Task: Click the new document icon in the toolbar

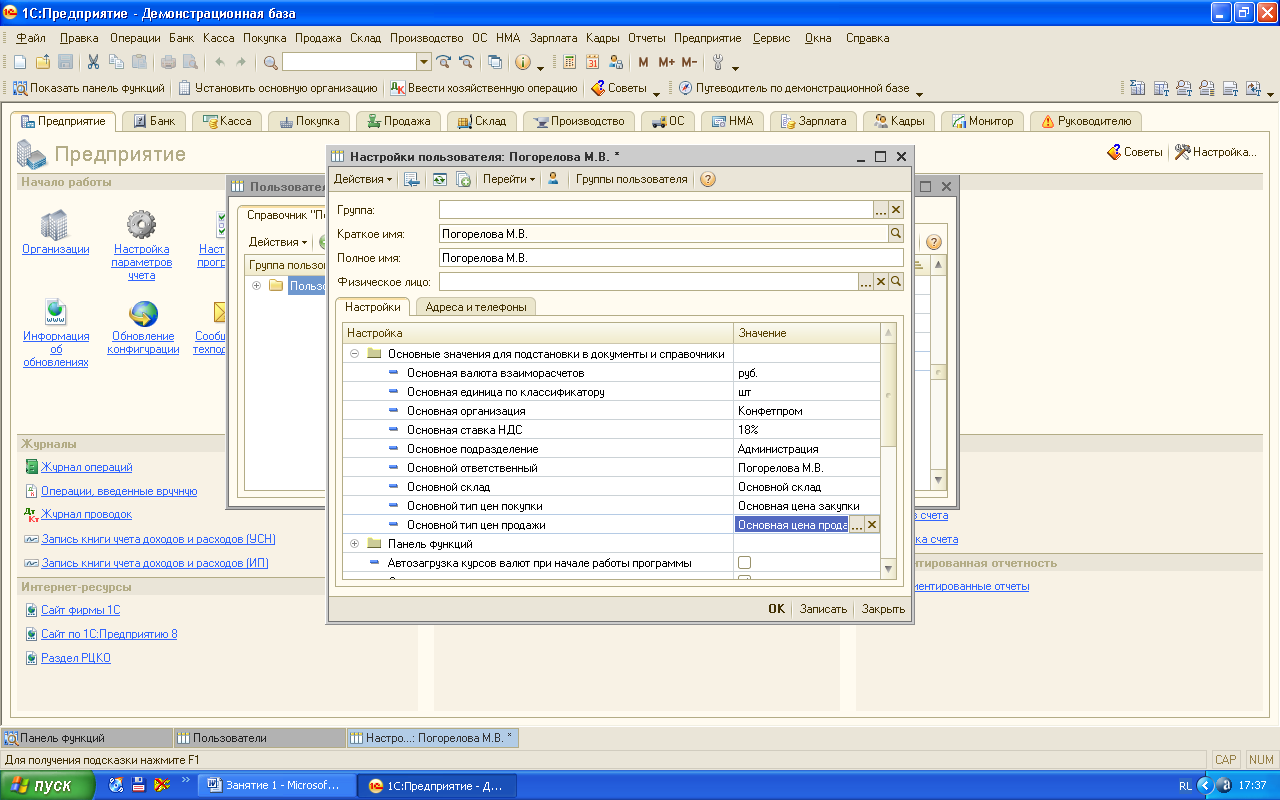Action: click(x=20, y=62)
